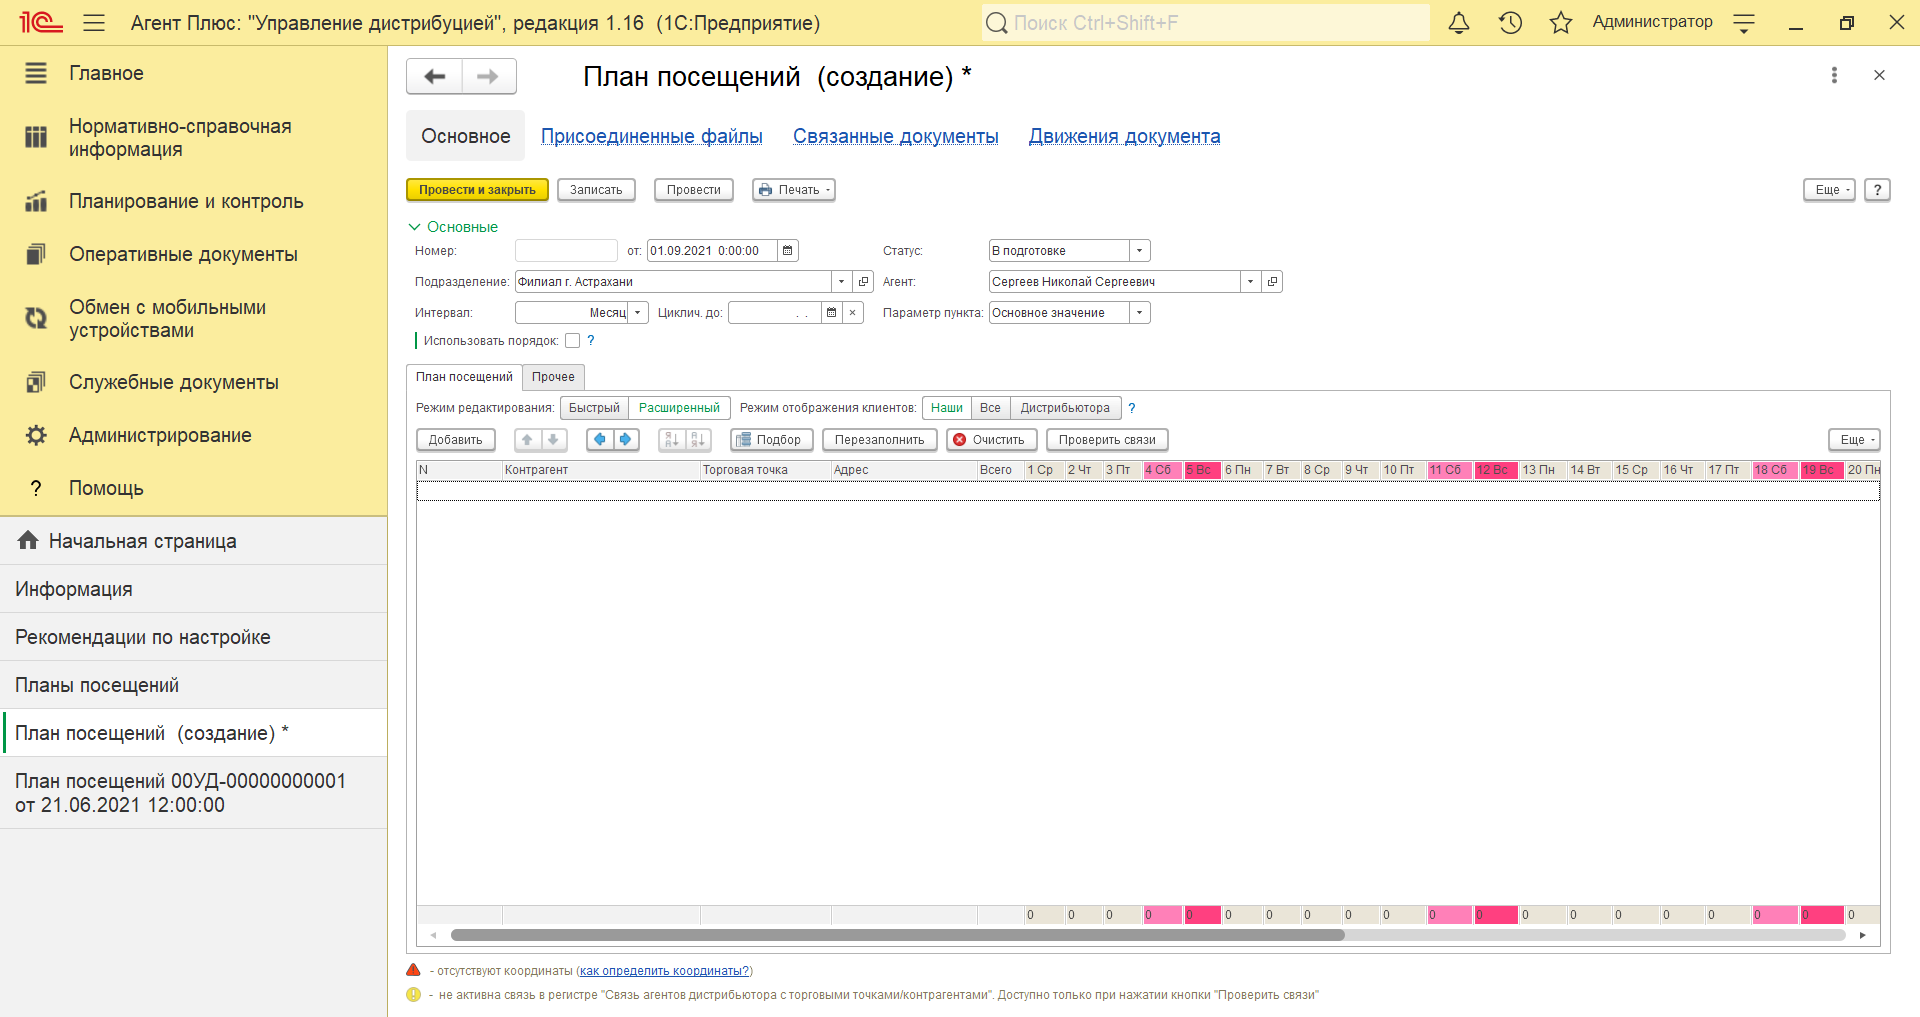Sort rows descending in the plan table
1920x1017 pixels.
click(x=698, y=440)
